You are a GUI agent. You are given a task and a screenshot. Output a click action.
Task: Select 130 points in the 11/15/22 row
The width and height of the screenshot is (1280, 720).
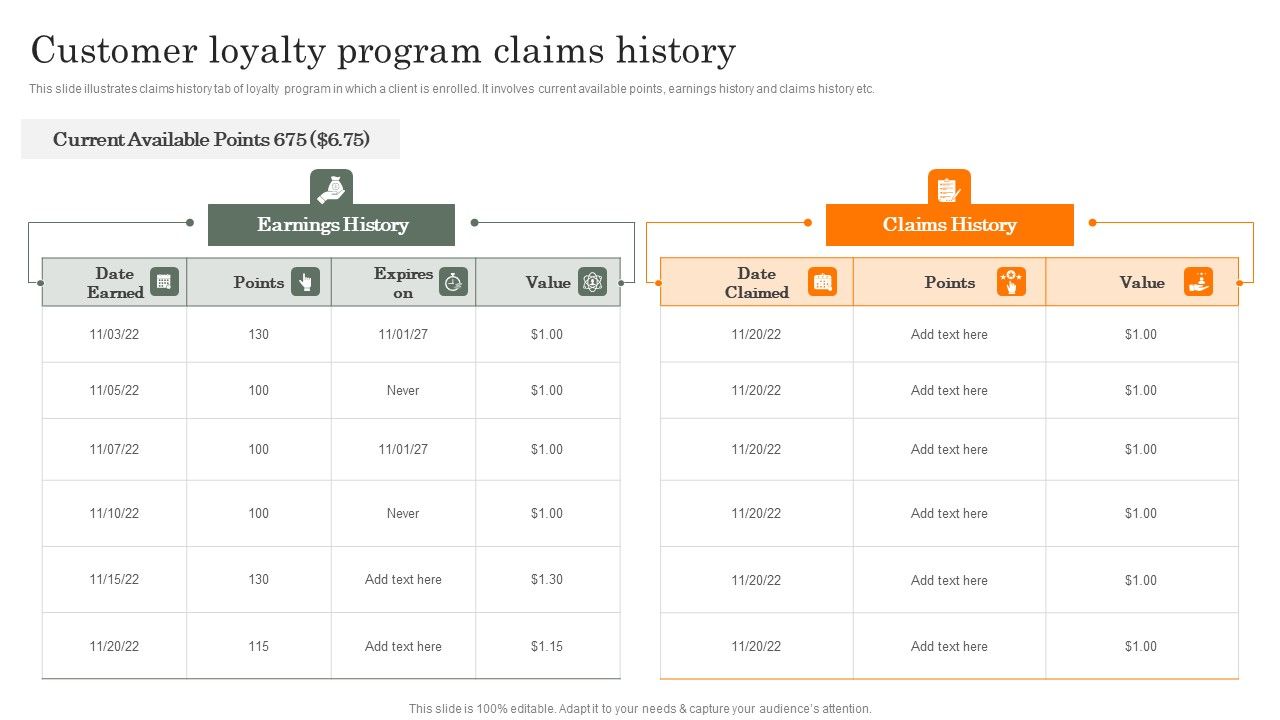(x=259, y=579)
